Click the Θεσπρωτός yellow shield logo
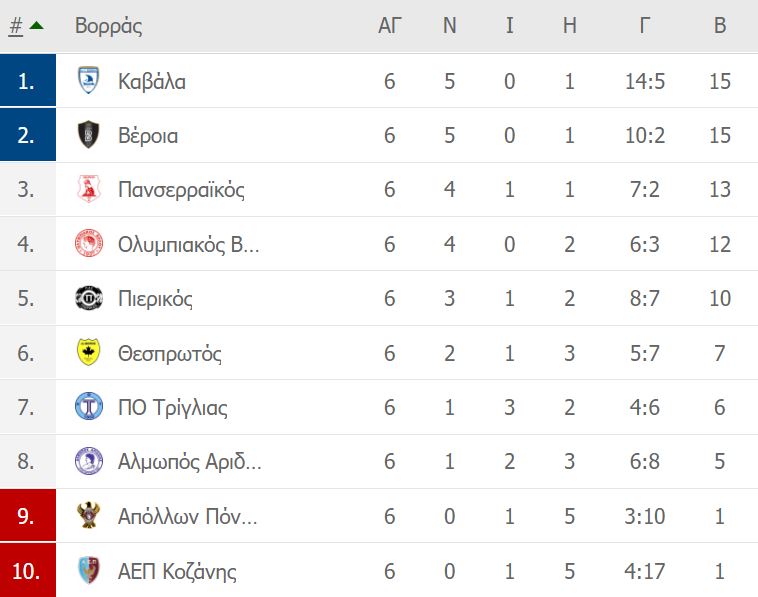The image size is (758, 597). click(x=88, y=352)
